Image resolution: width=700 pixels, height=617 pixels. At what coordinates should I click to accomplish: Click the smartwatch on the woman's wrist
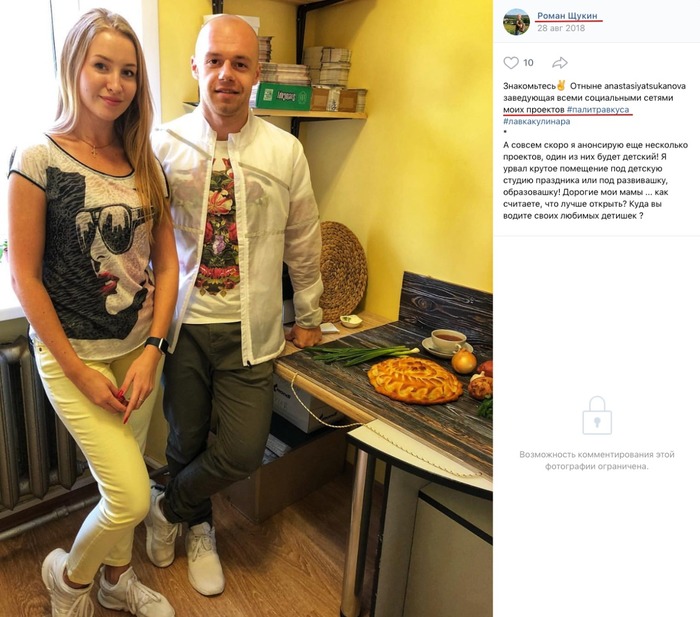tap(157, 345)
